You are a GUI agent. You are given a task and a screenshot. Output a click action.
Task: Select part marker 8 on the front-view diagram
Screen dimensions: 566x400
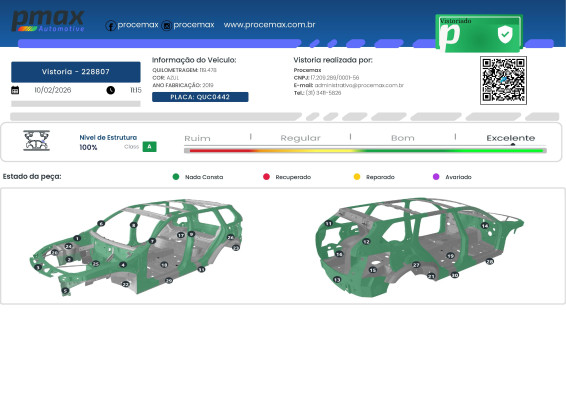pyautogui.click(x=134, y=225)
